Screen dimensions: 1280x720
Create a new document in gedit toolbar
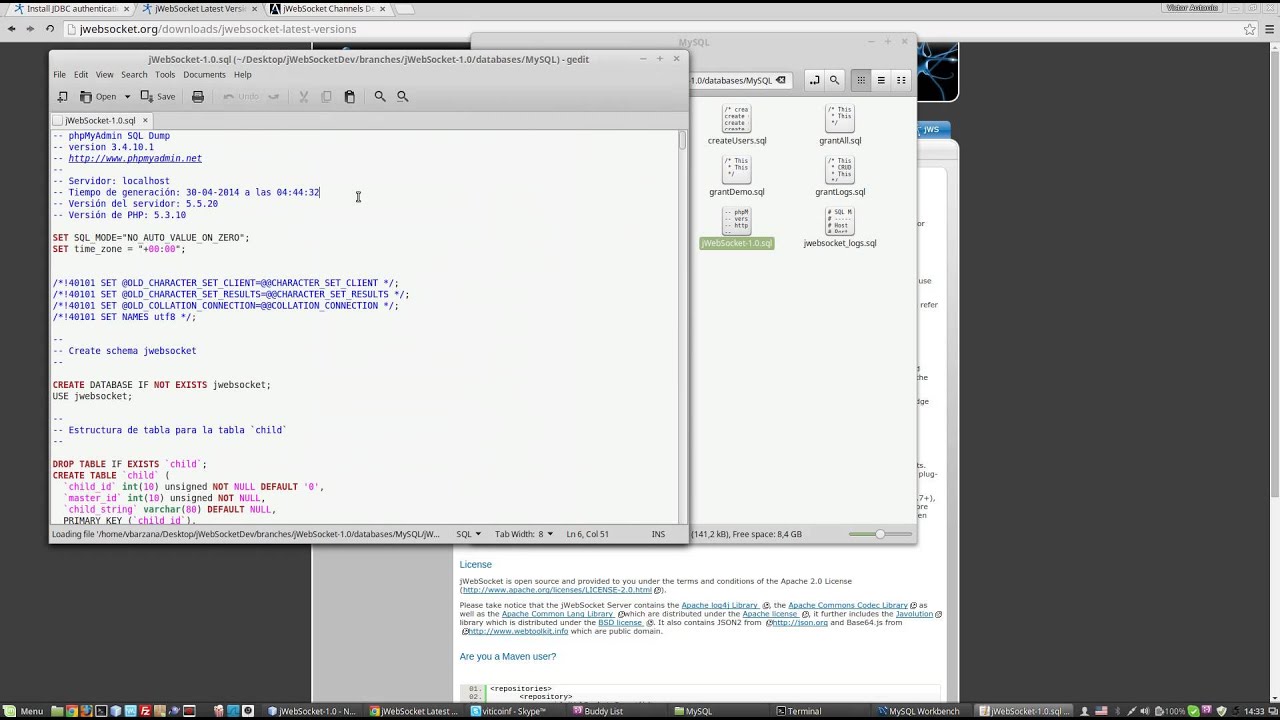point(63,97)
